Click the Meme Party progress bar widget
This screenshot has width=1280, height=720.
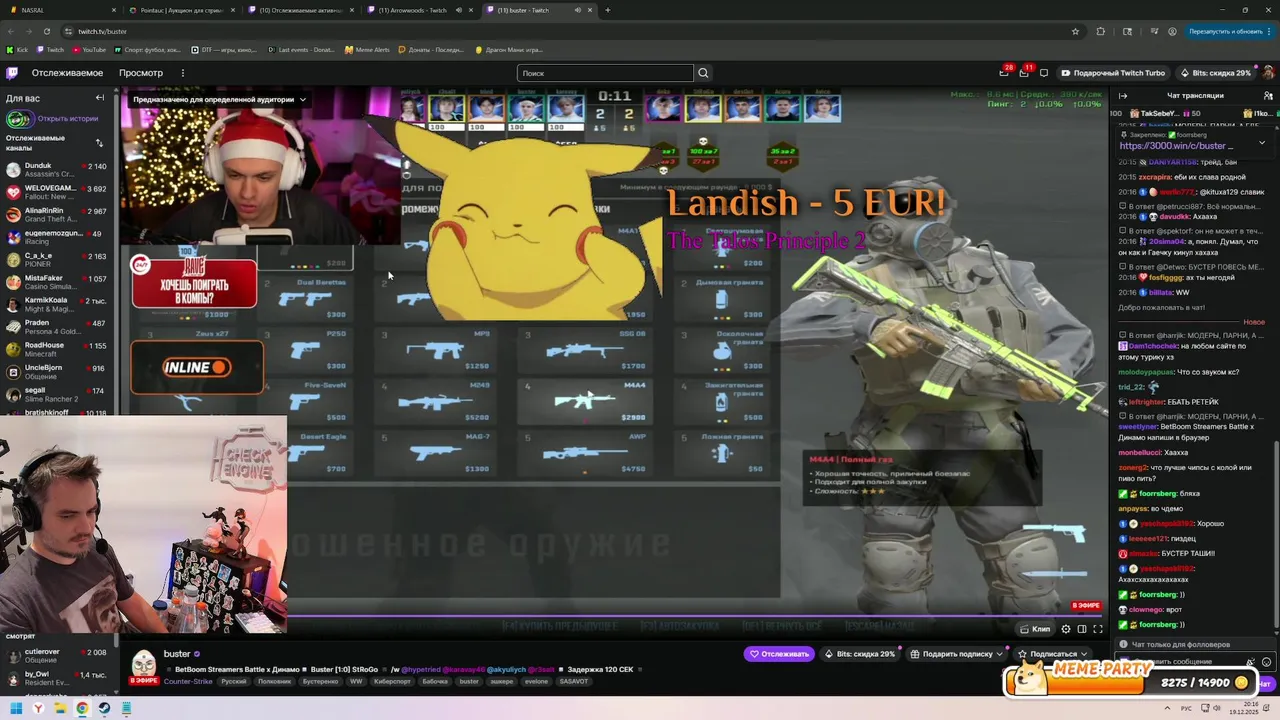coord(1130,679)
